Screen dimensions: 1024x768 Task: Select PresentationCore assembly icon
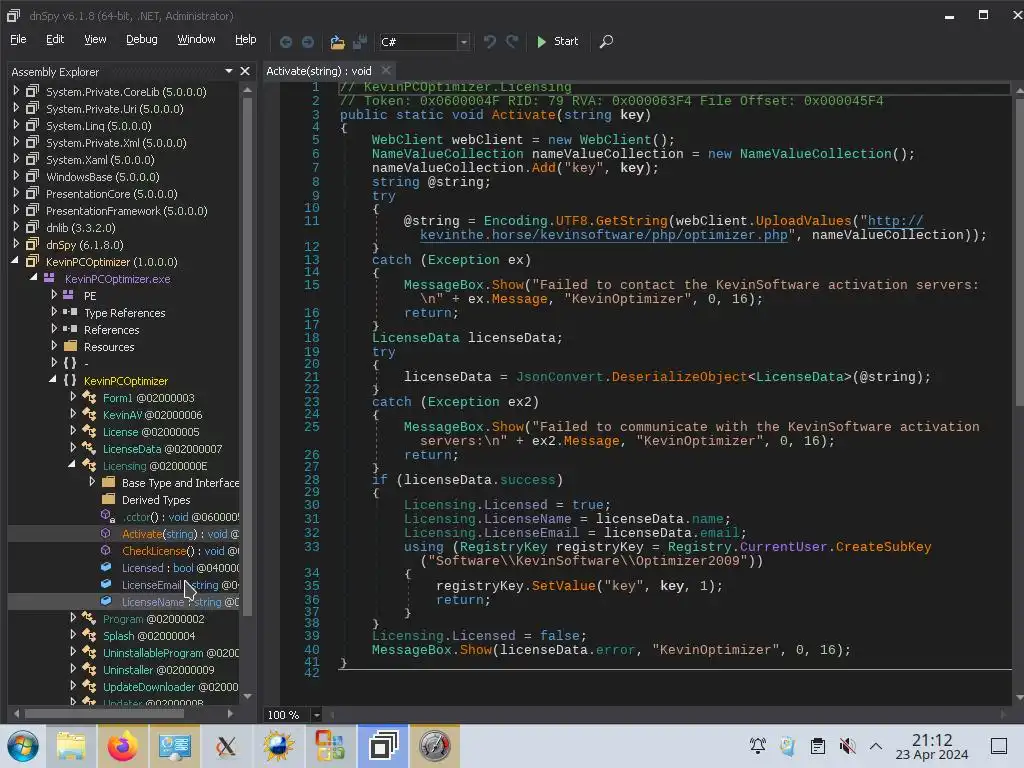coord(32,193)
